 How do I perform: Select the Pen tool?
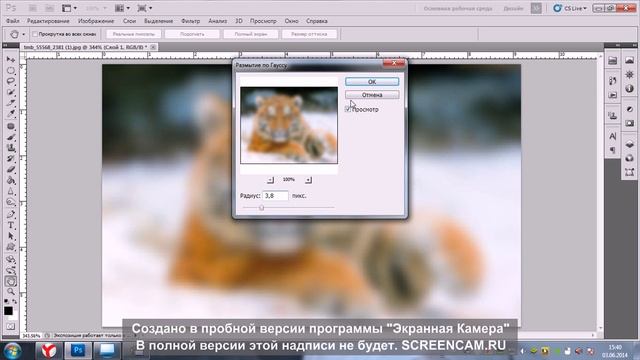[11, 214]
